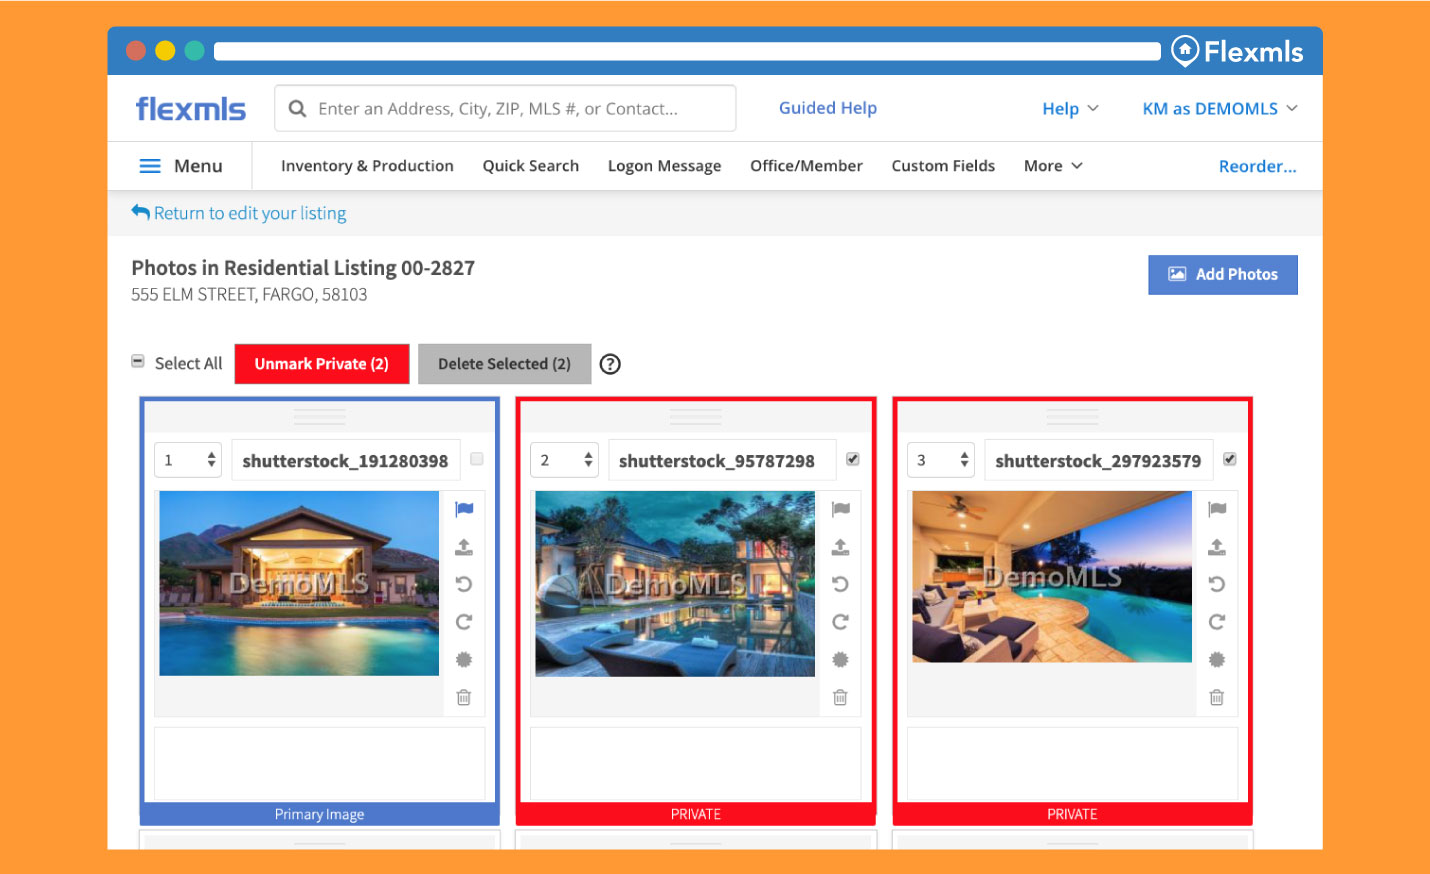Image resolution: width=1430 pixels, height=874 pixels.
Task: Rotate shutterstock_297923579 photo counterclockwise
Action: [x=1217, y=584]
